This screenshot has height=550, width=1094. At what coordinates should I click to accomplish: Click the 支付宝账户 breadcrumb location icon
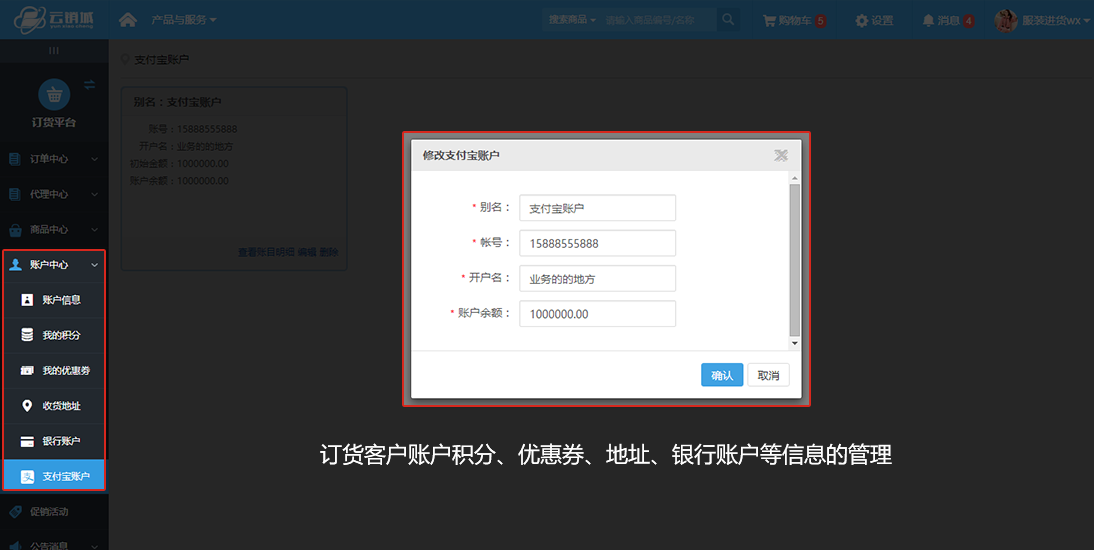click(126, 59)
